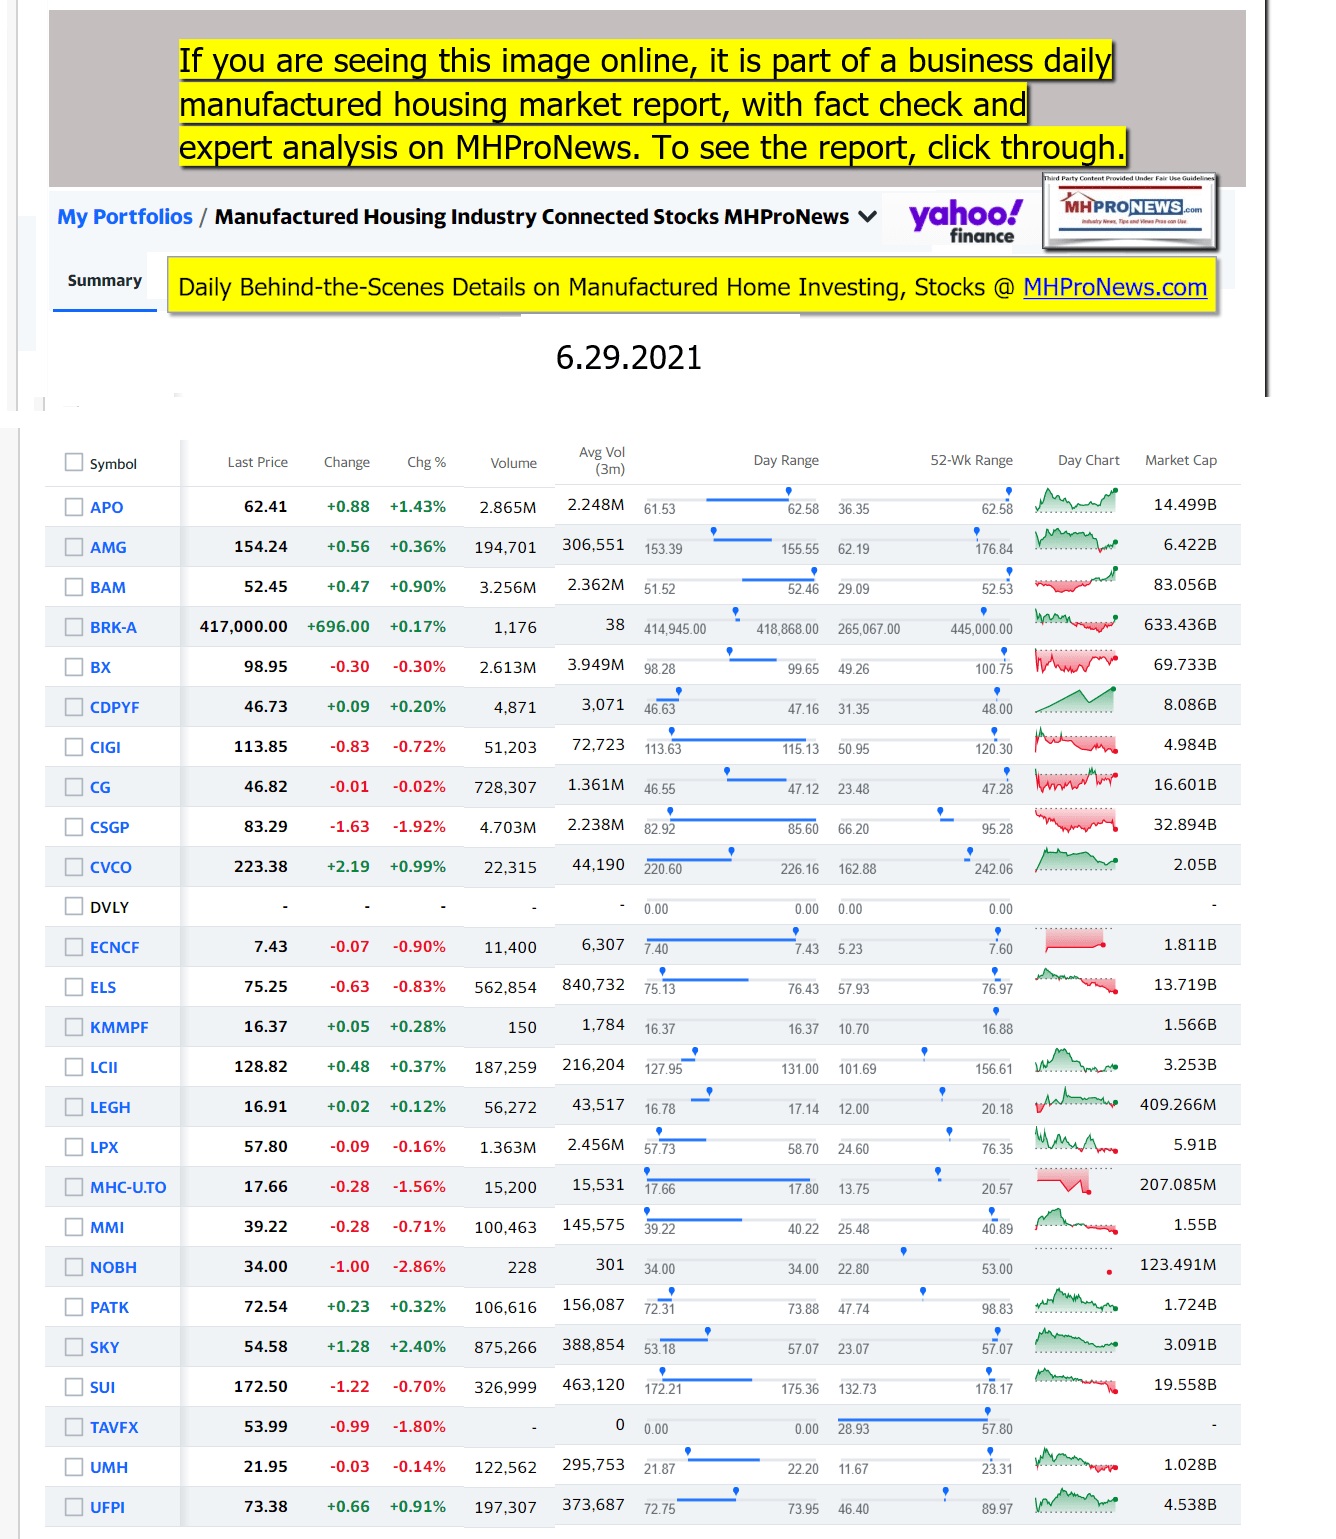Open the SKY day chart sparkline

(x=1076, y=1340)
